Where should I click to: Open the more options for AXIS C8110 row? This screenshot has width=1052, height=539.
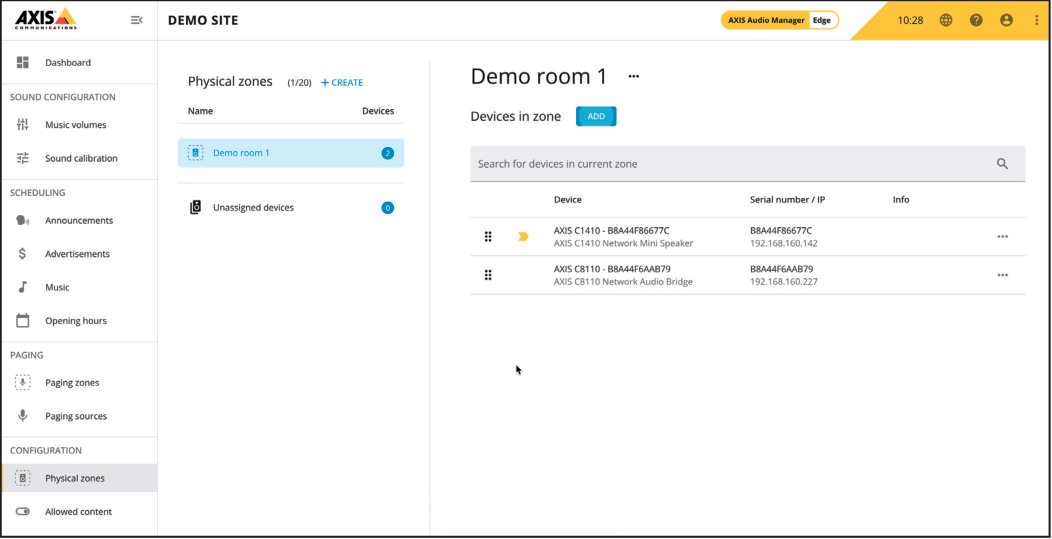click(x=1002, y=275)
